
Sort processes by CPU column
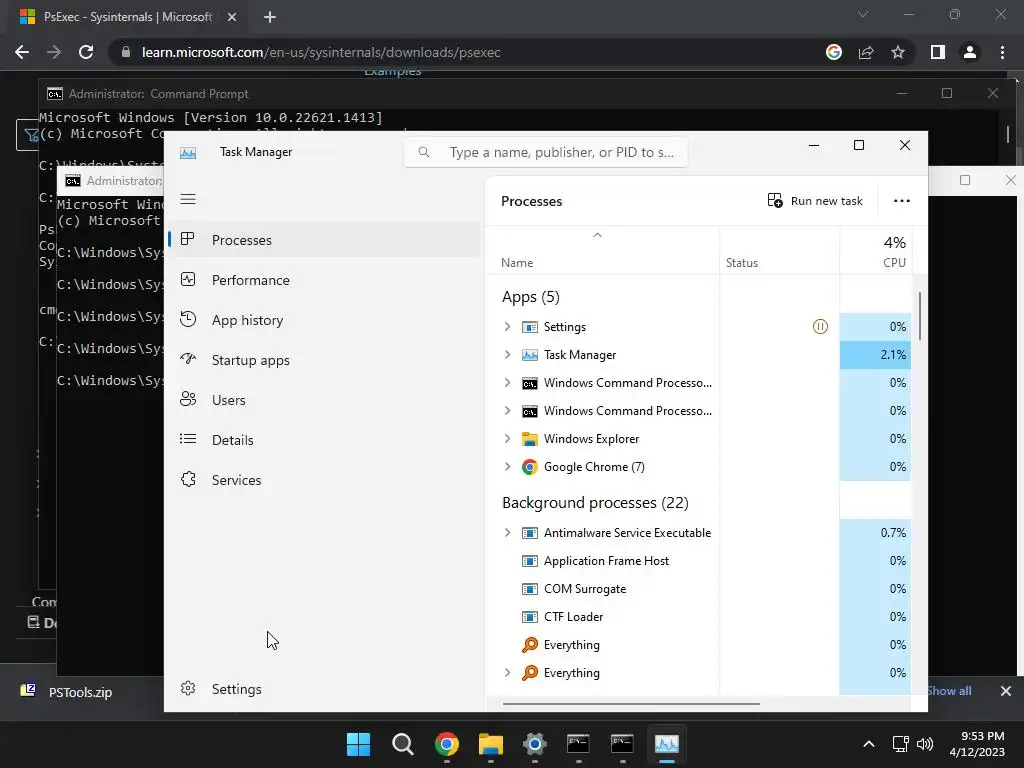point(876,251)
